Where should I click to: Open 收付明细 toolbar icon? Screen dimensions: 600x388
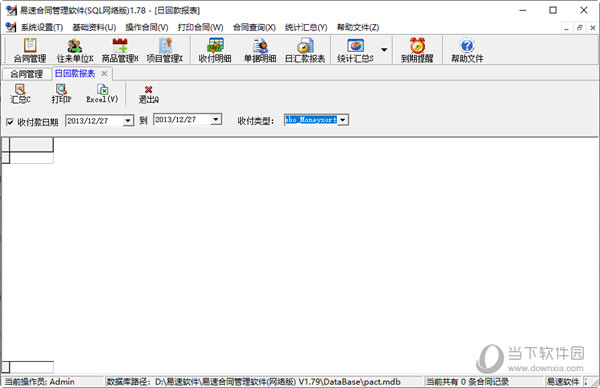(215, 50)
